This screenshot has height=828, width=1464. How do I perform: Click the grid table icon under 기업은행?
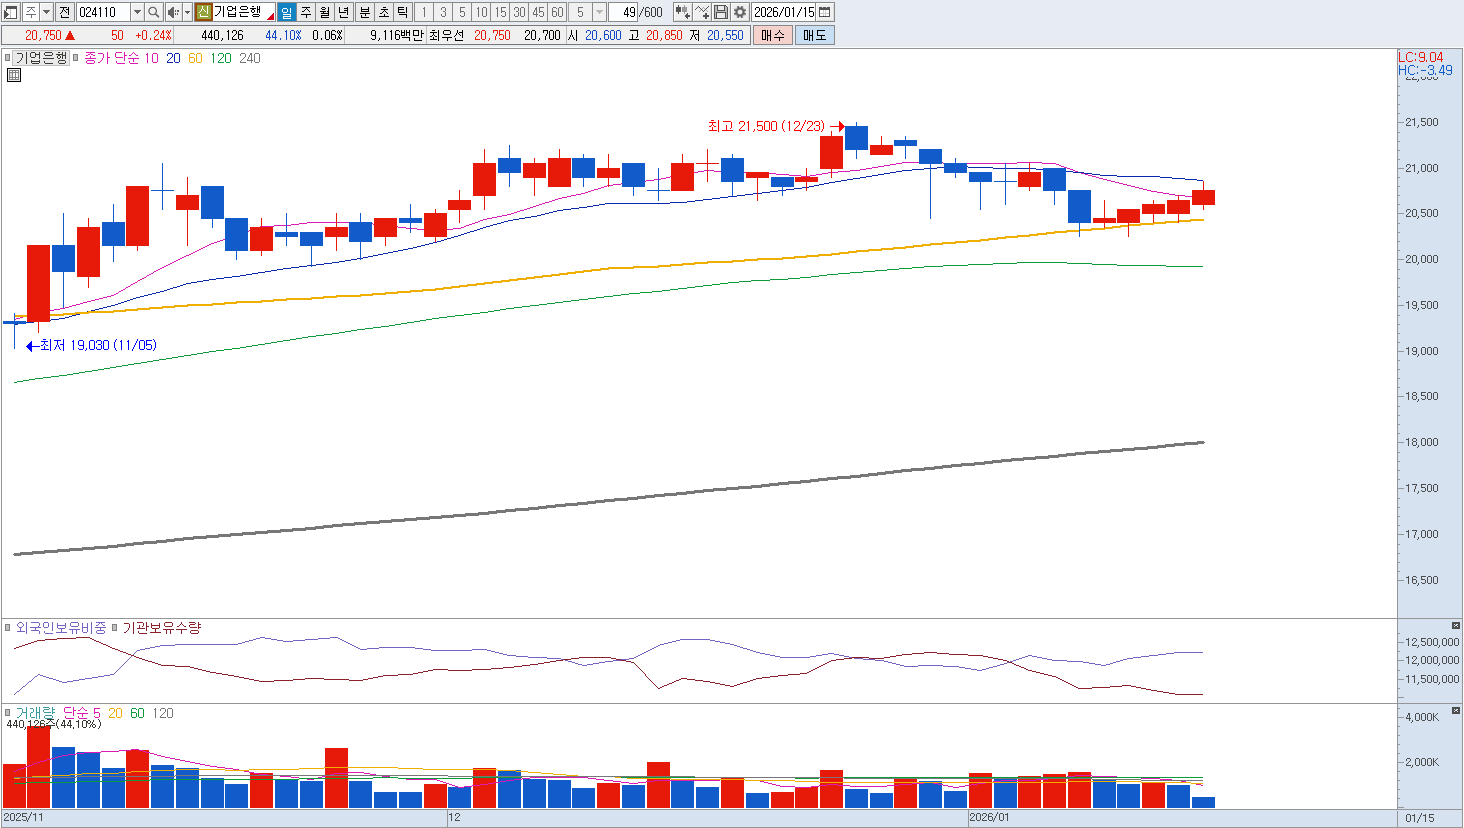[x=14, y=74]
